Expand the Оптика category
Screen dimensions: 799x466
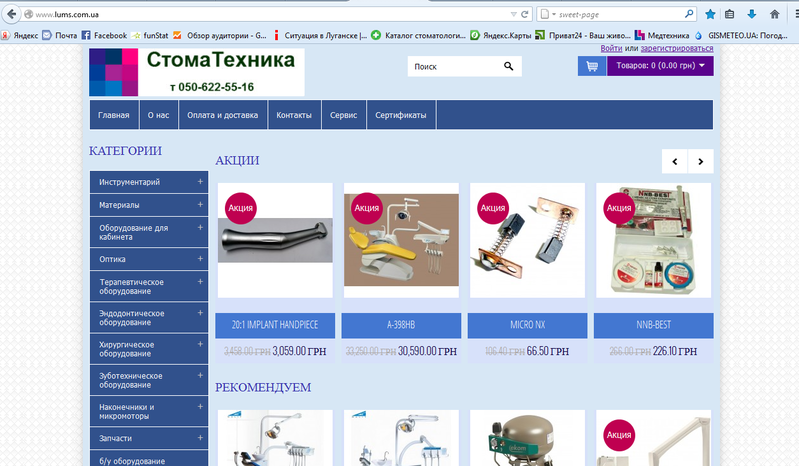(148, 258)
